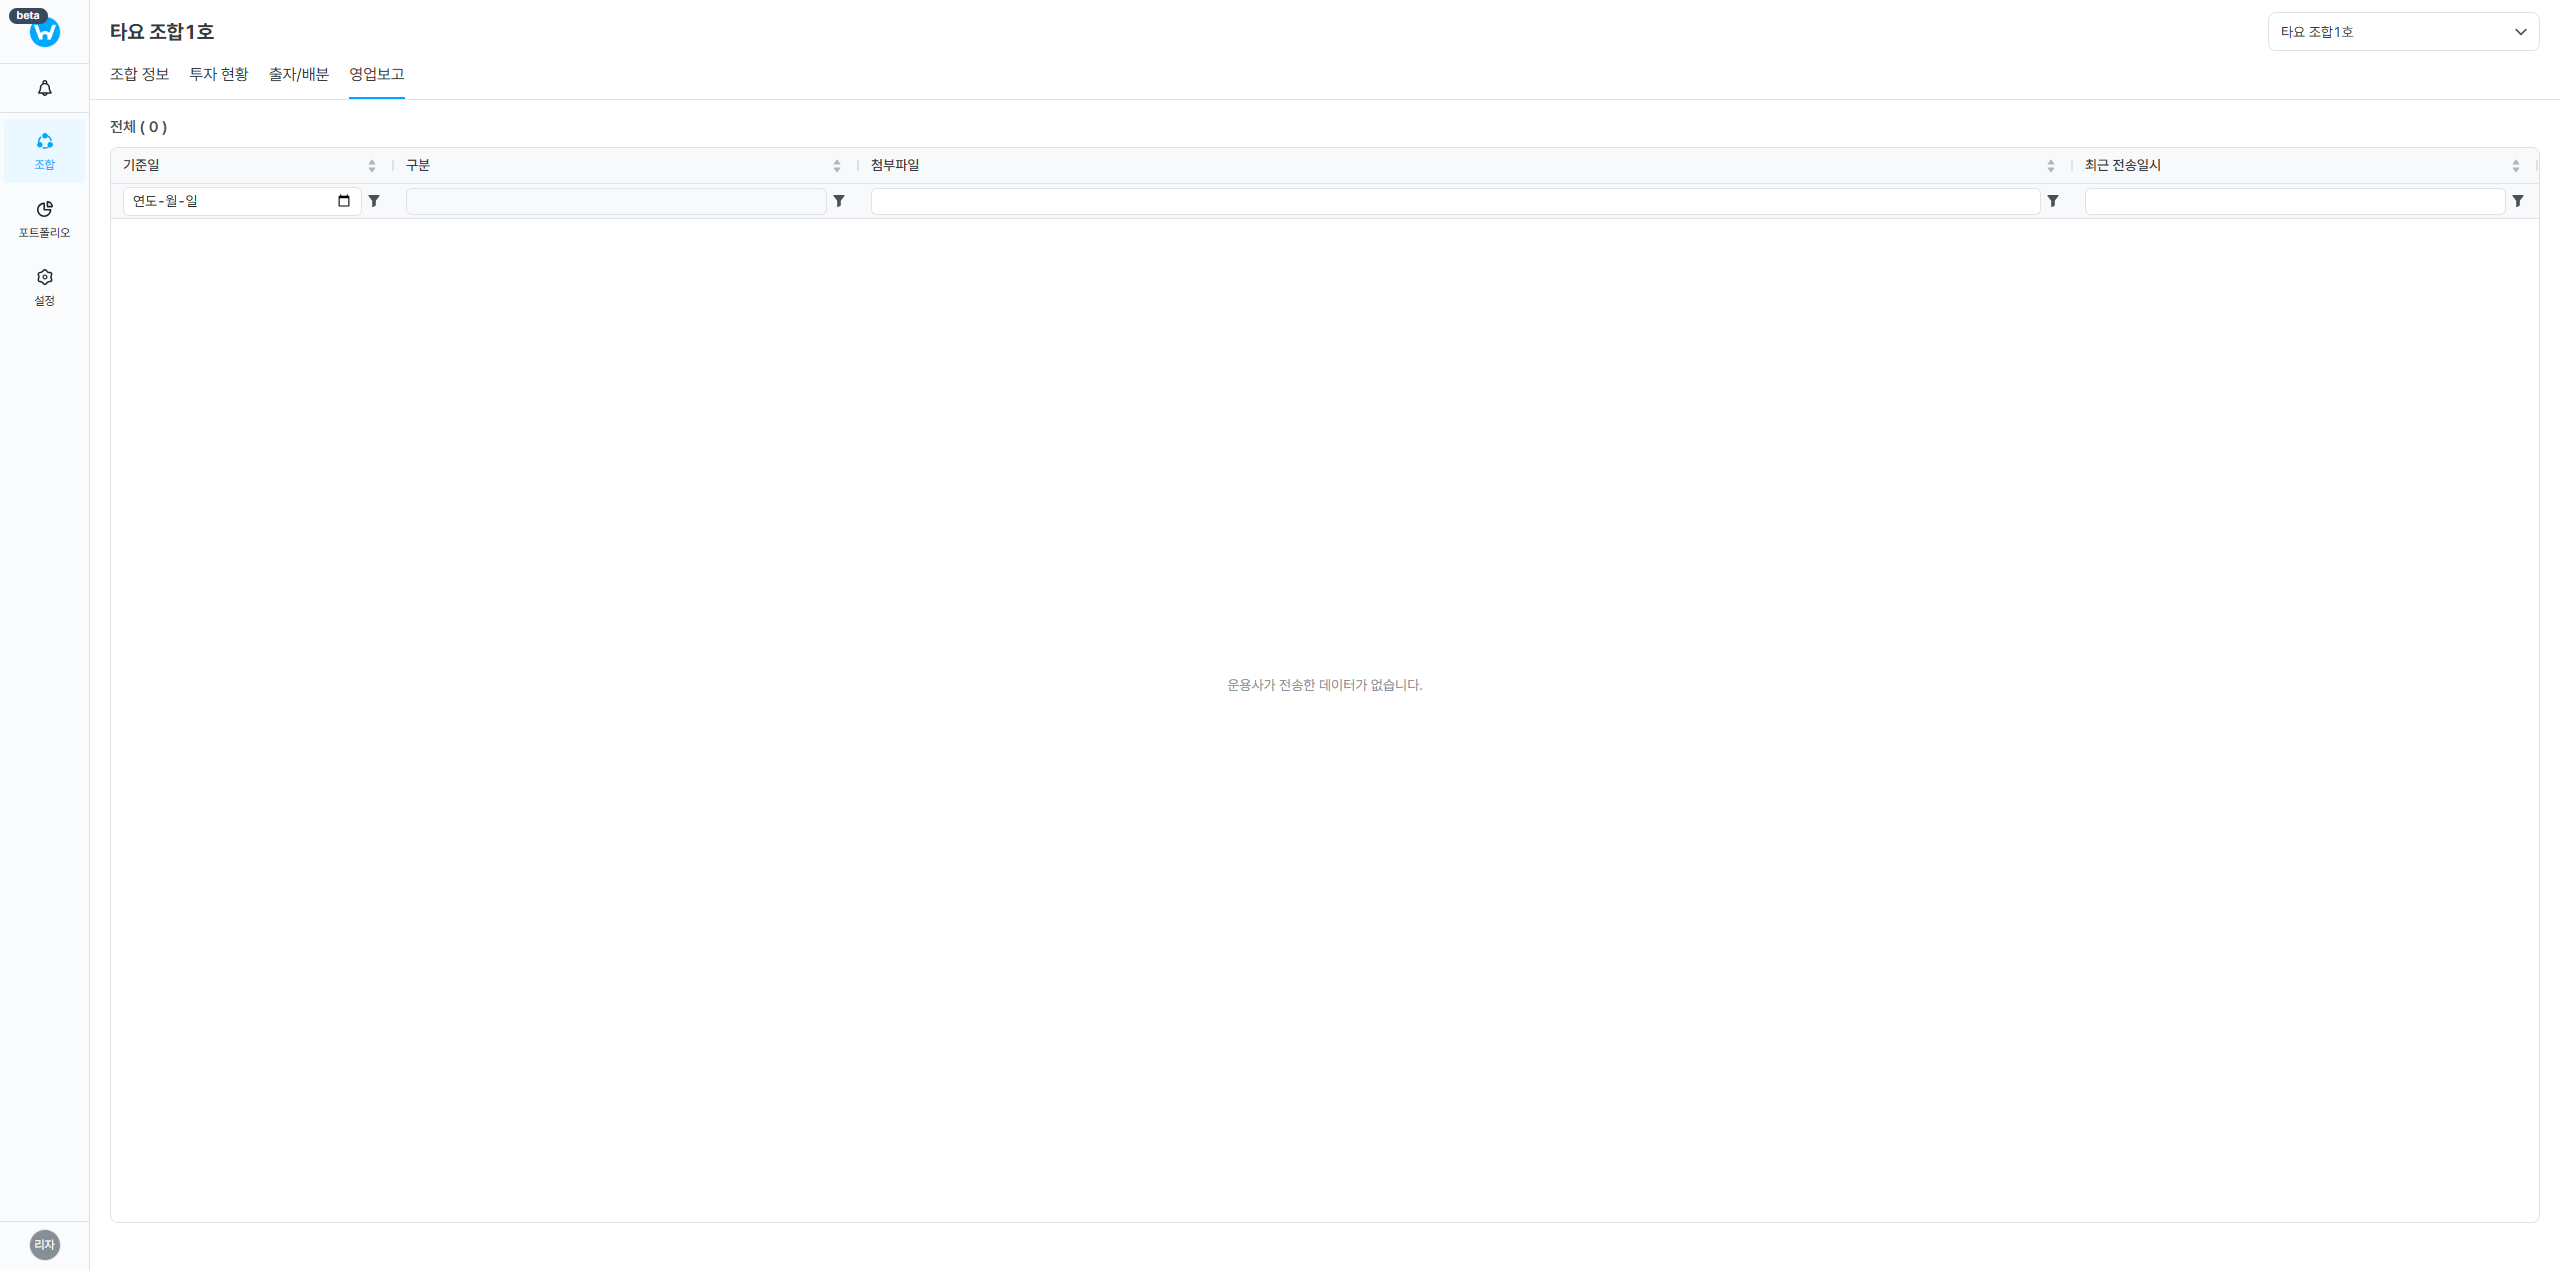The image size is (2560, 1271).
Task: Sort table by 구분 column
Action: (x=837, y=166)
